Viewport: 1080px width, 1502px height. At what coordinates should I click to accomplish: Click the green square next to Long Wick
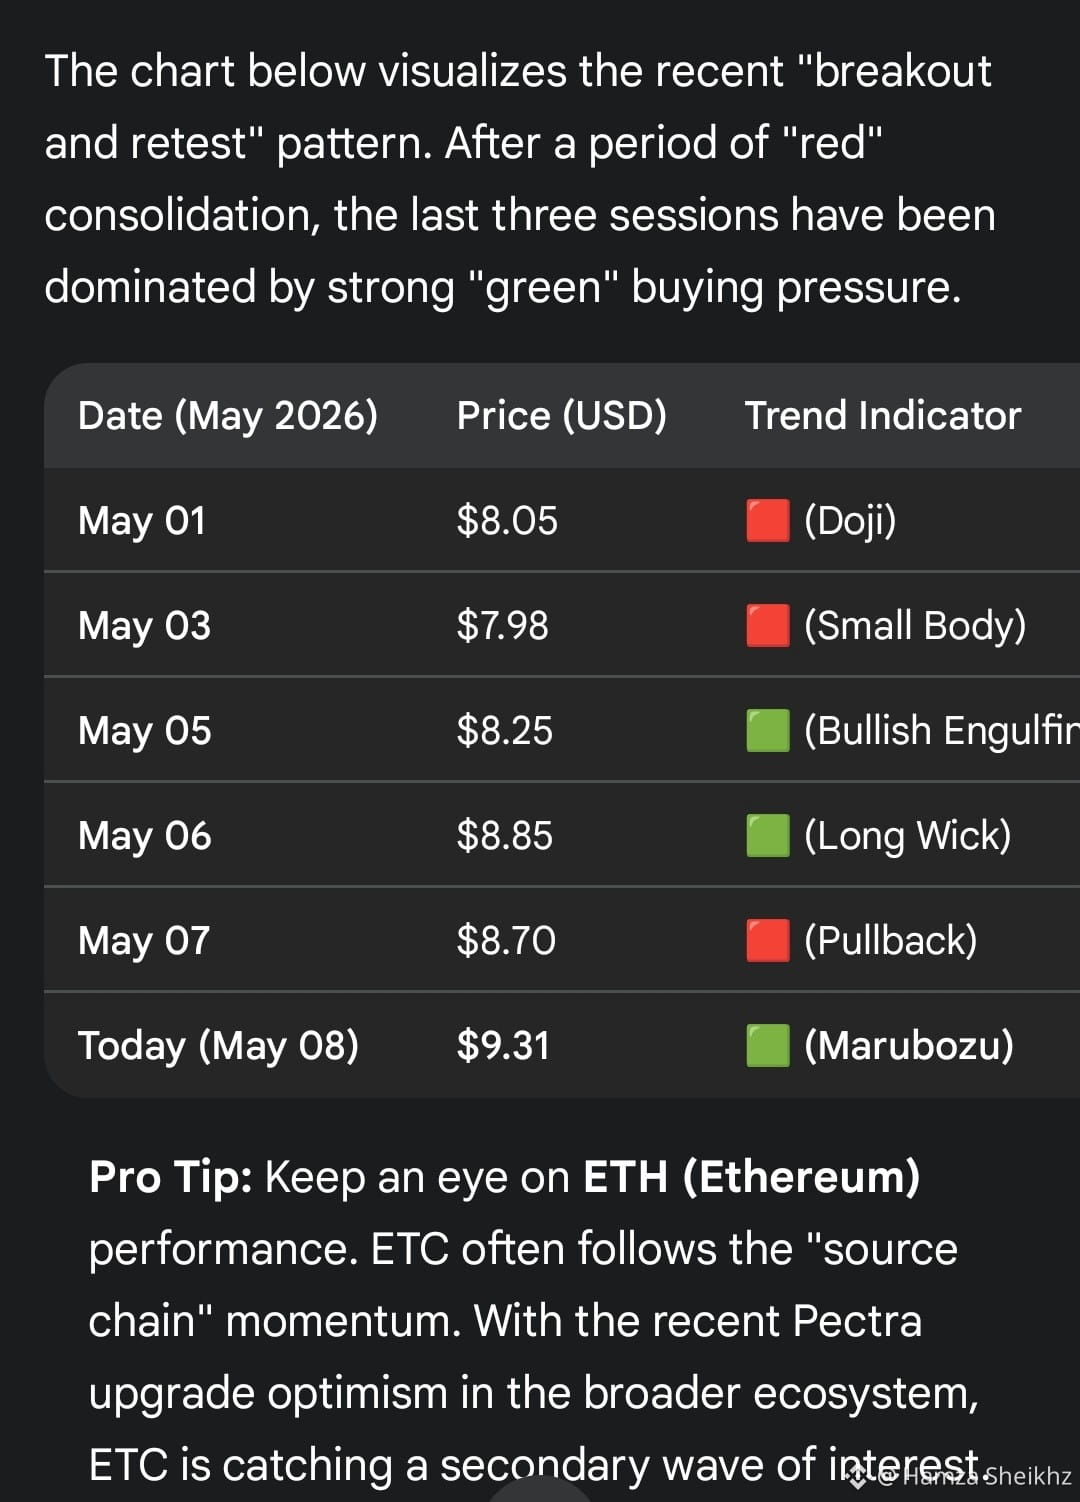tap(768, 835)
